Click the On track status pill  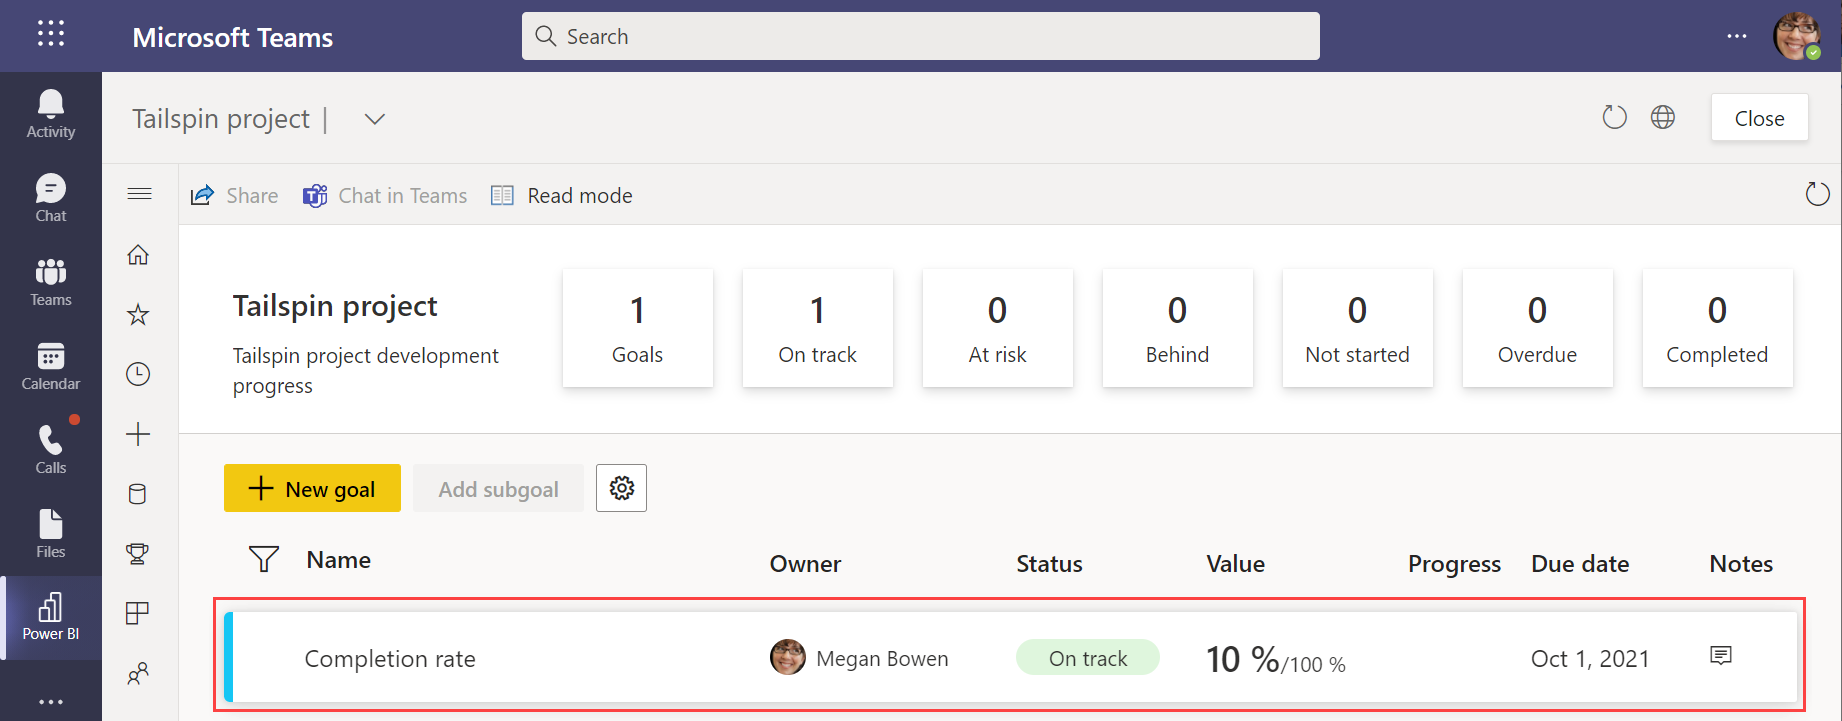click(x=1088, y=658)
